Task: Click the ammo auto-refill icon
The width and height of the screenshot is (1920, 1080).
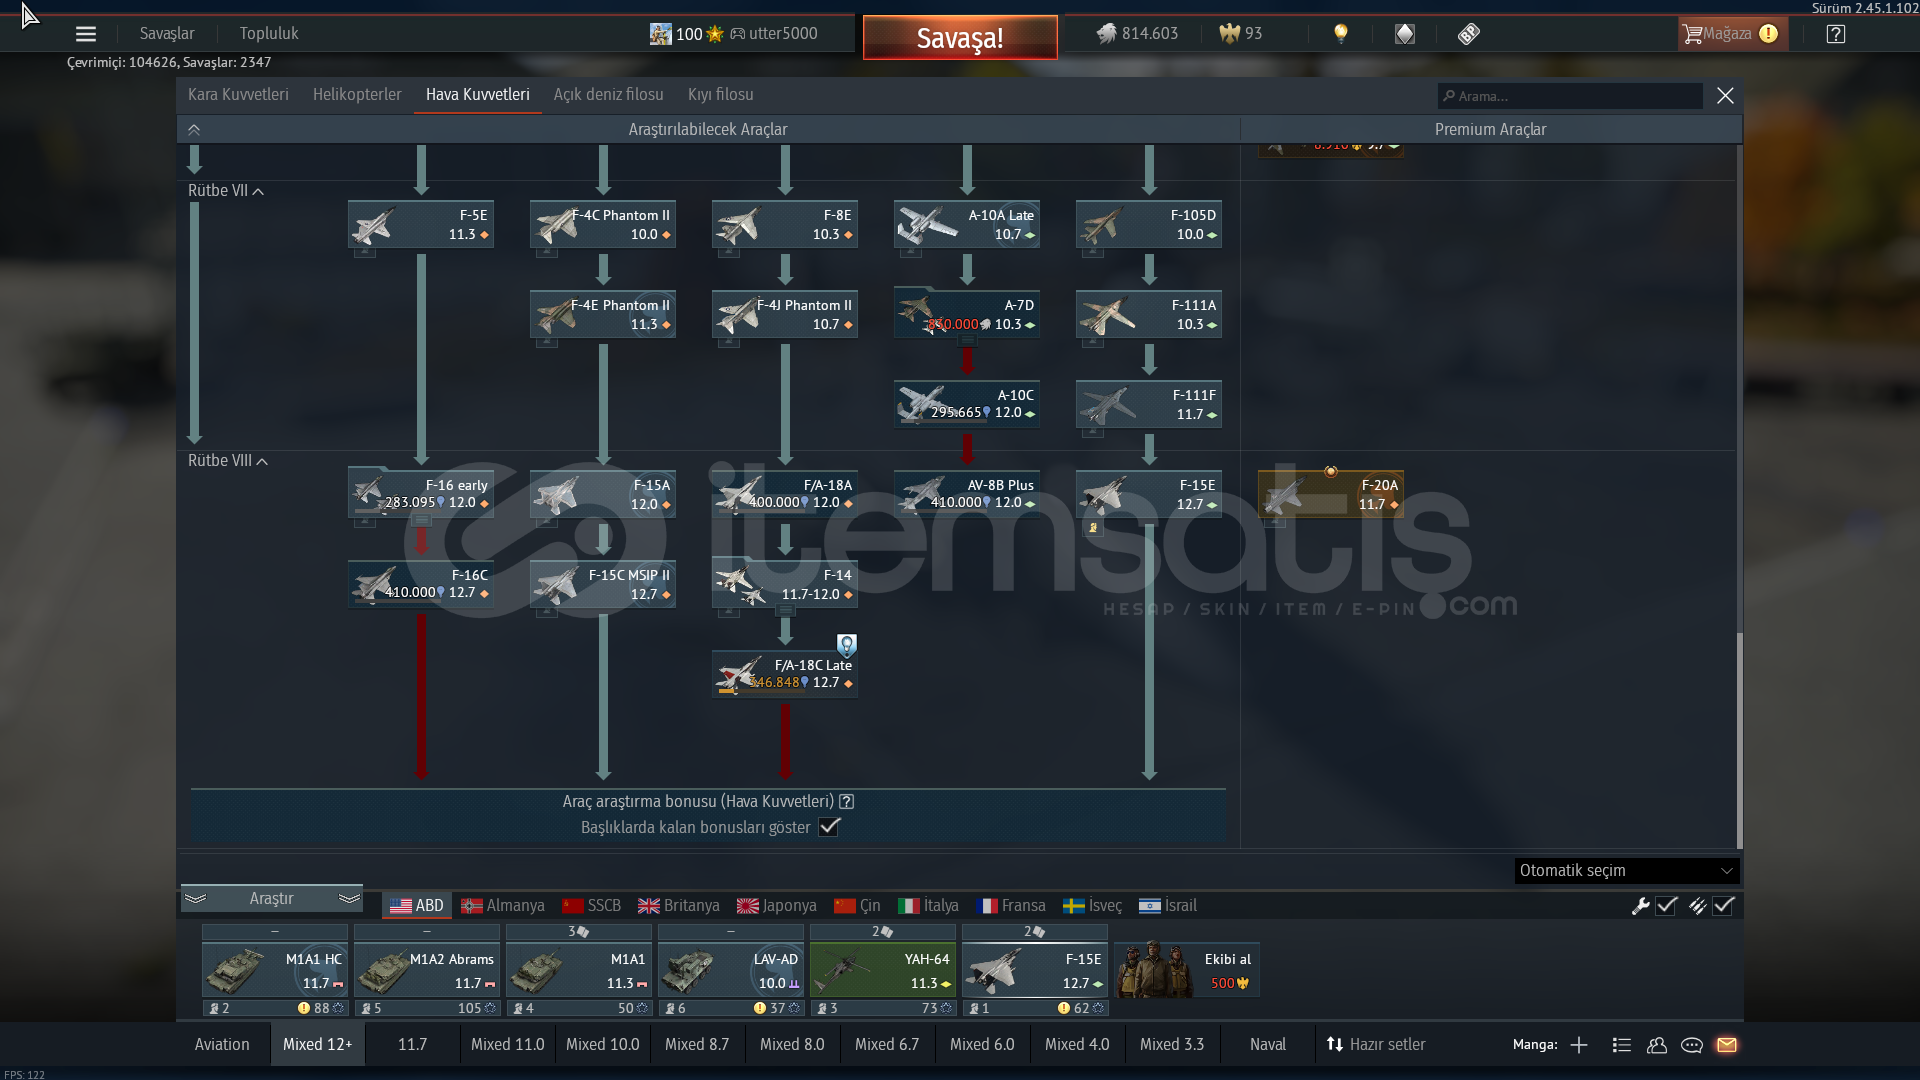Action: coord(1697,906)
